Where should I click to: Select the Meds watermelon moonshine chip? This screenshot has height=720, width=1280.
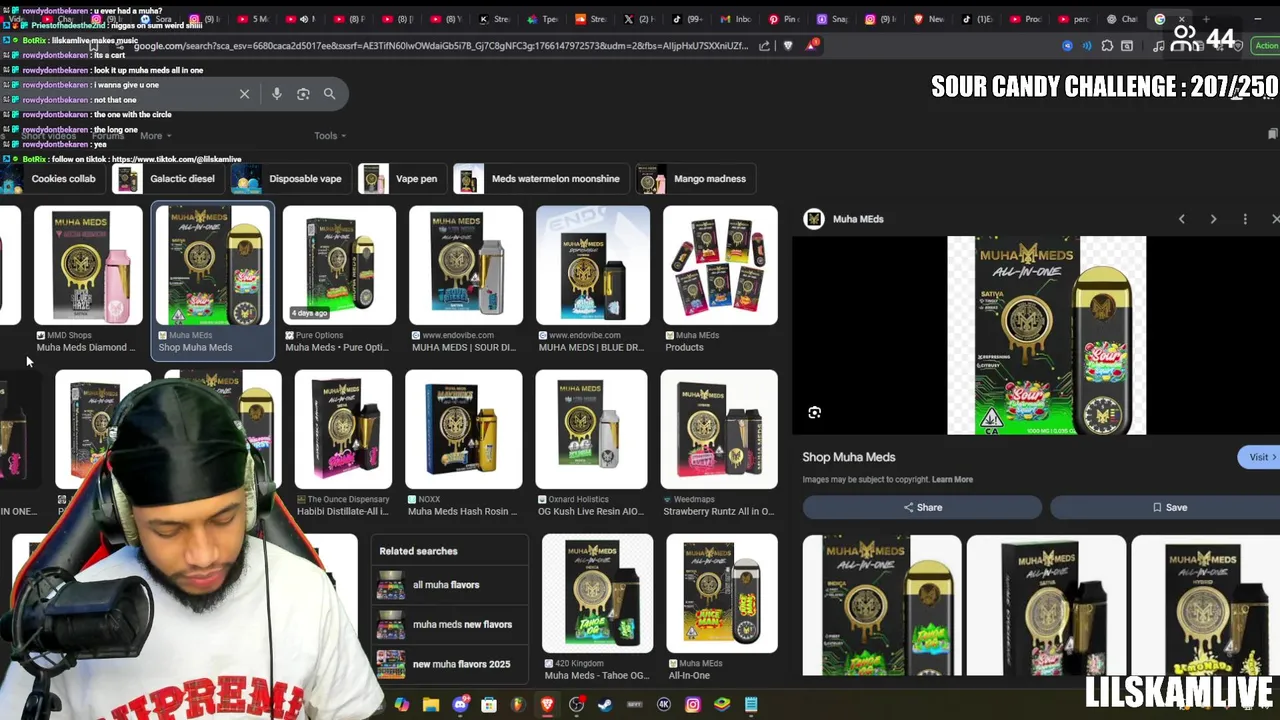(540, 179)
